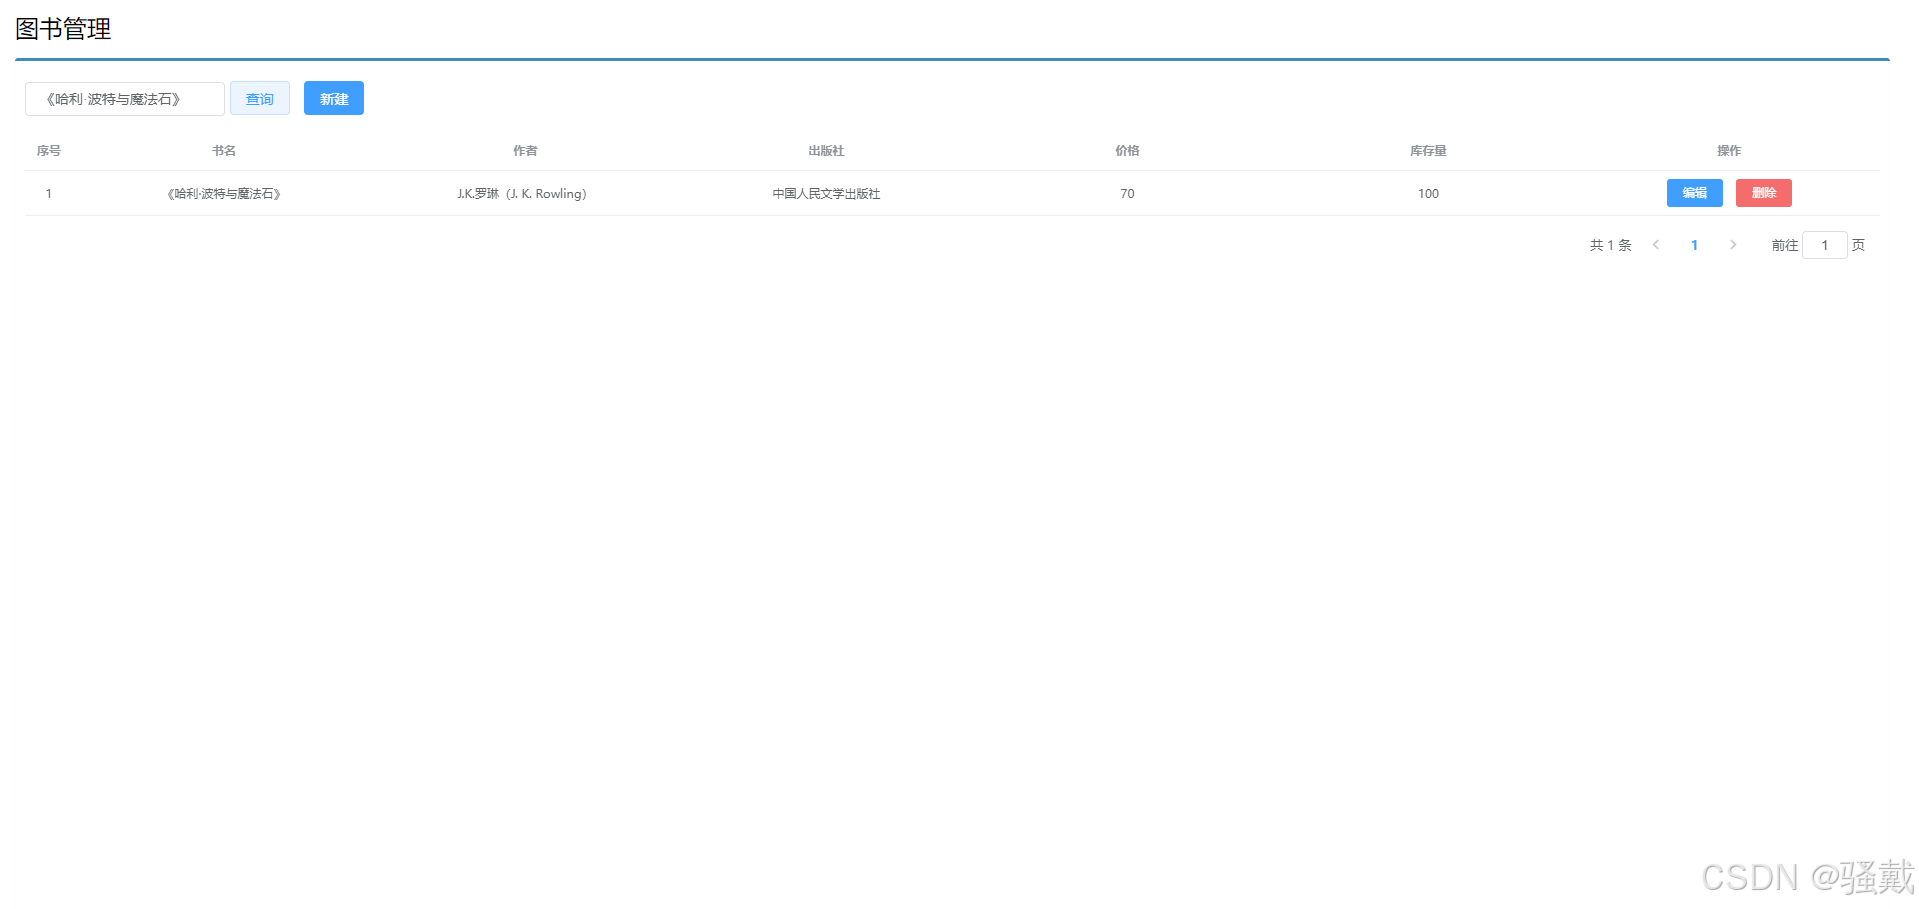Click the 库存量 column header
The height and width of the screenshot is (909, 1919).
click(x=1428, y=150)
